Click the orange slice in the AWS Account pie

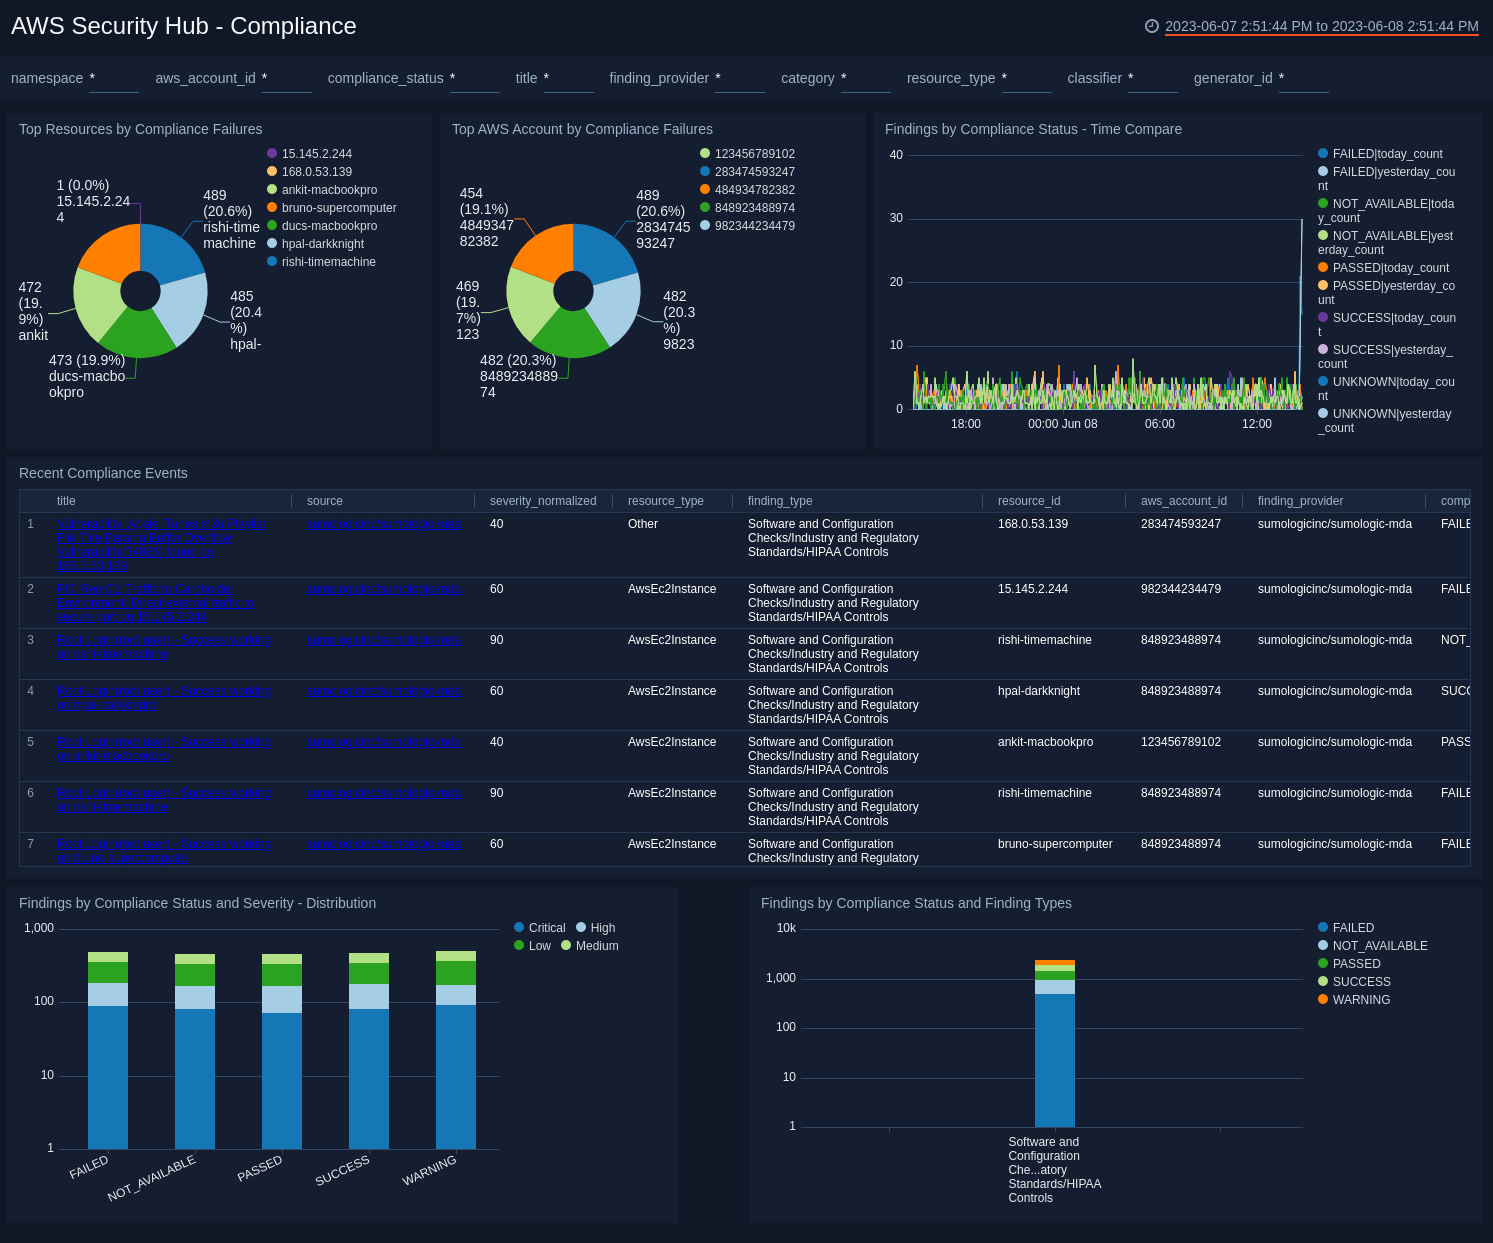coord(545,253)
